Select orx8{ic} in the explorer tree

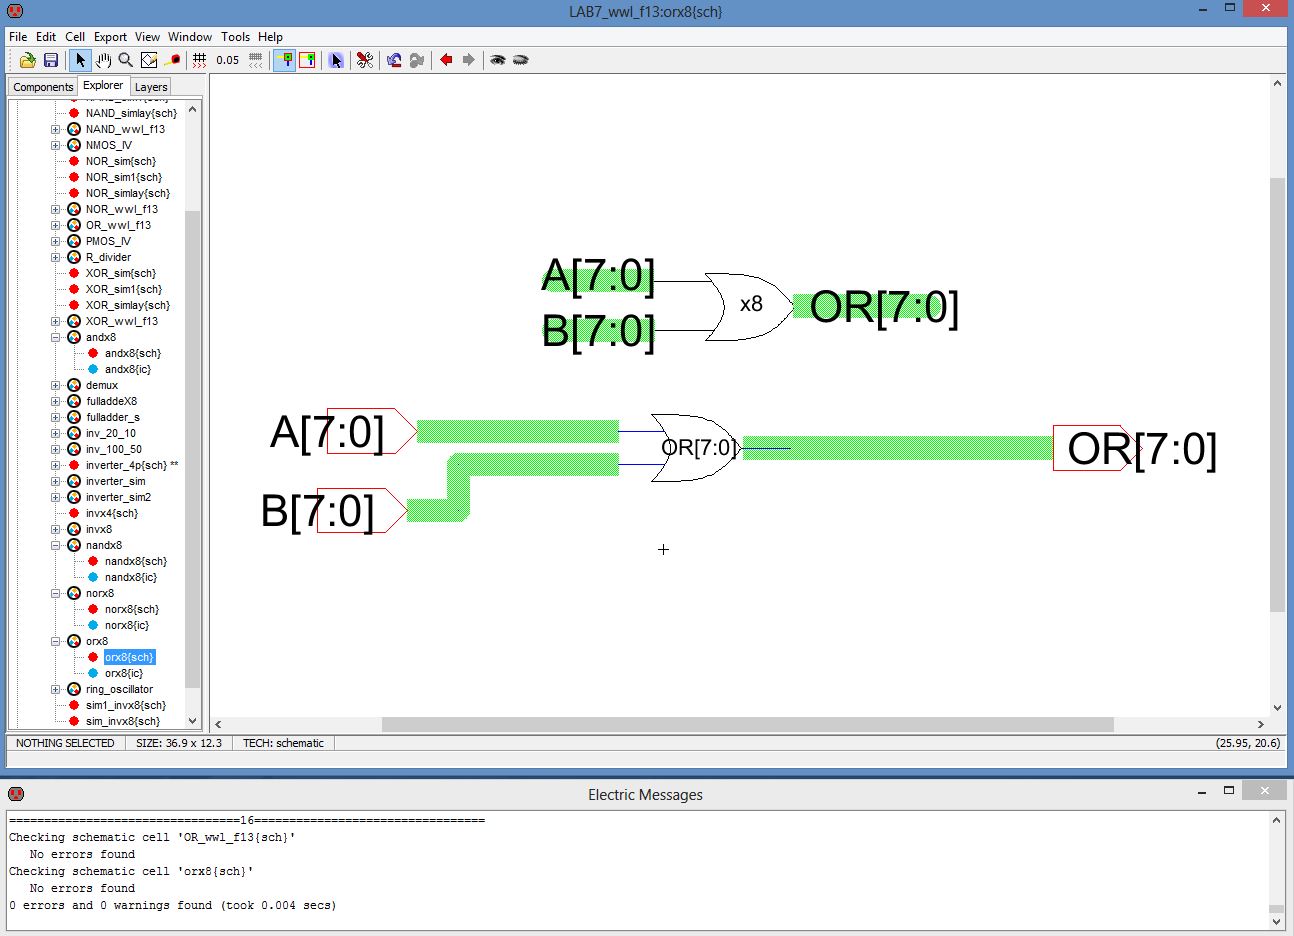(124, 673)
